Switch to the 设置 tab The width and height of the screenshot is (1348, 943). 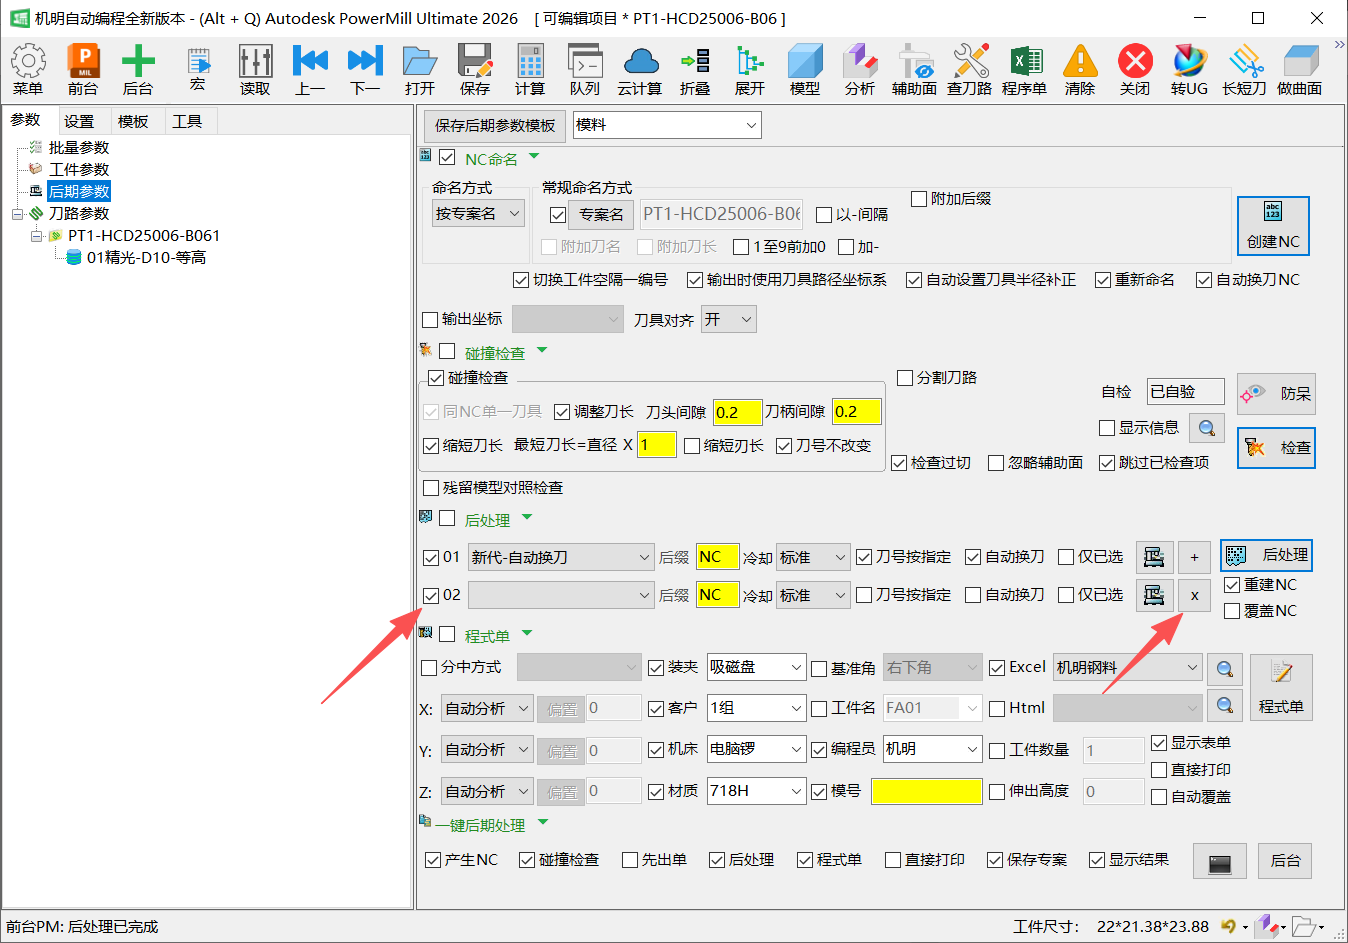coord(79,121)
